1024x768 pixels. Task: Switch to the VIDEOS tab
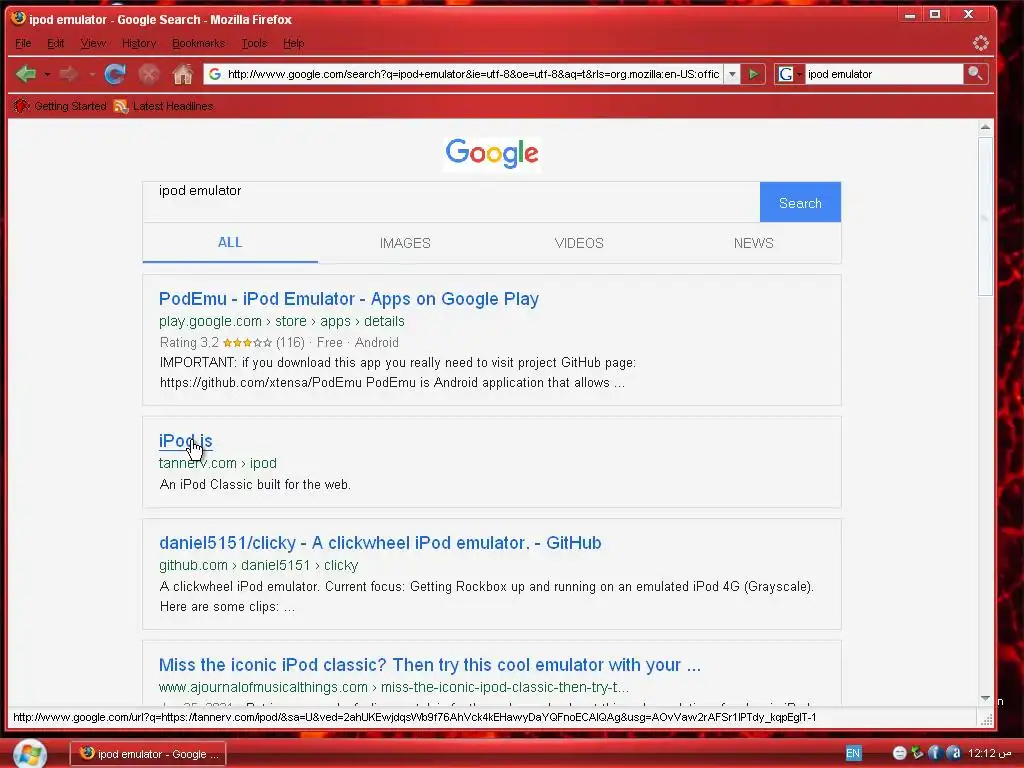coord(579,243)
